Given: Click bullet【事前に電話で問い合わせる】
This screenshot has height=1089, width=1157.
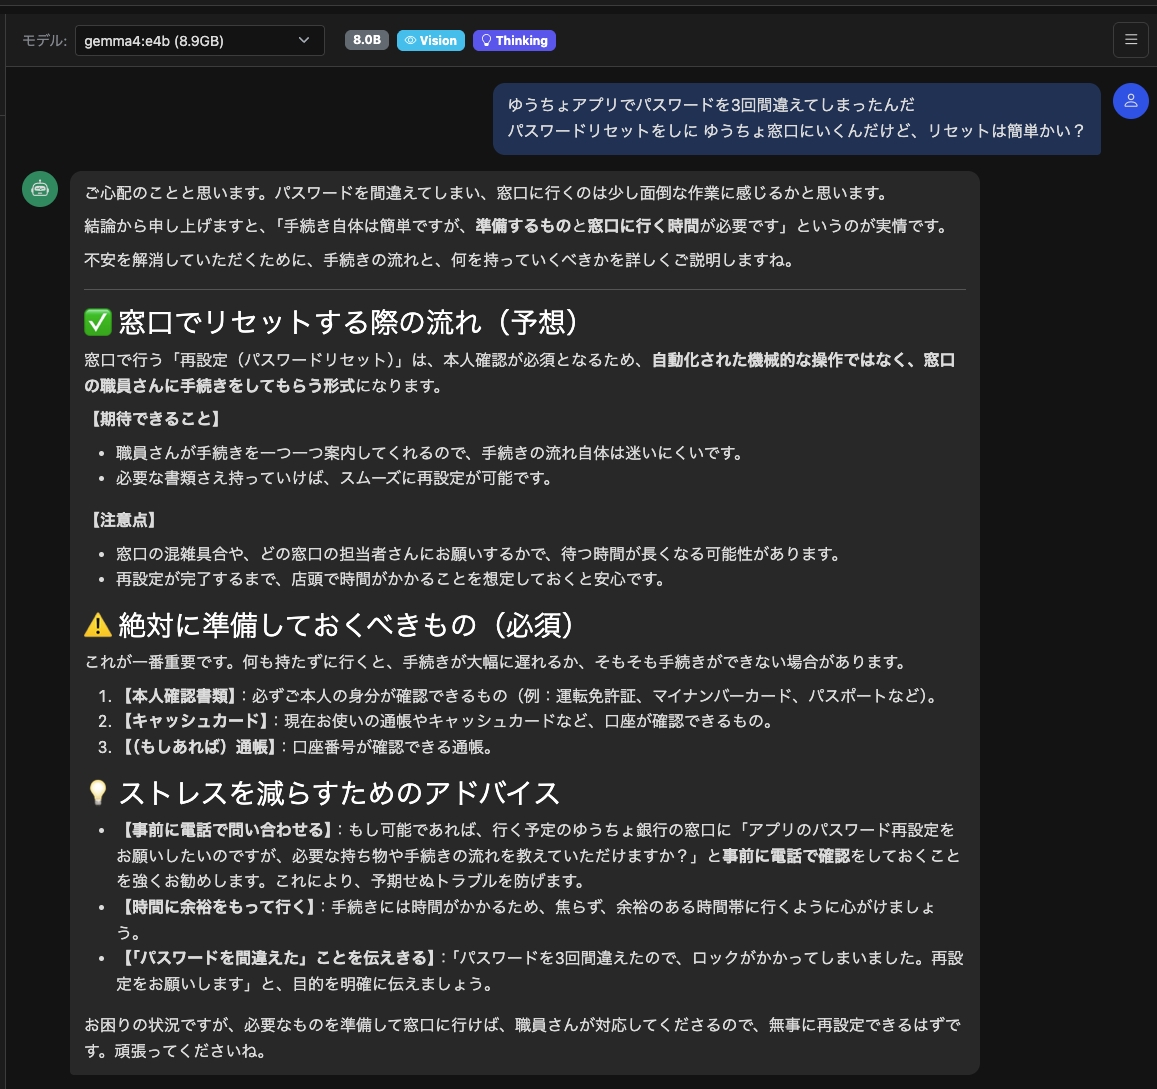Looking at the screenshot, I should tap(538, 855).
